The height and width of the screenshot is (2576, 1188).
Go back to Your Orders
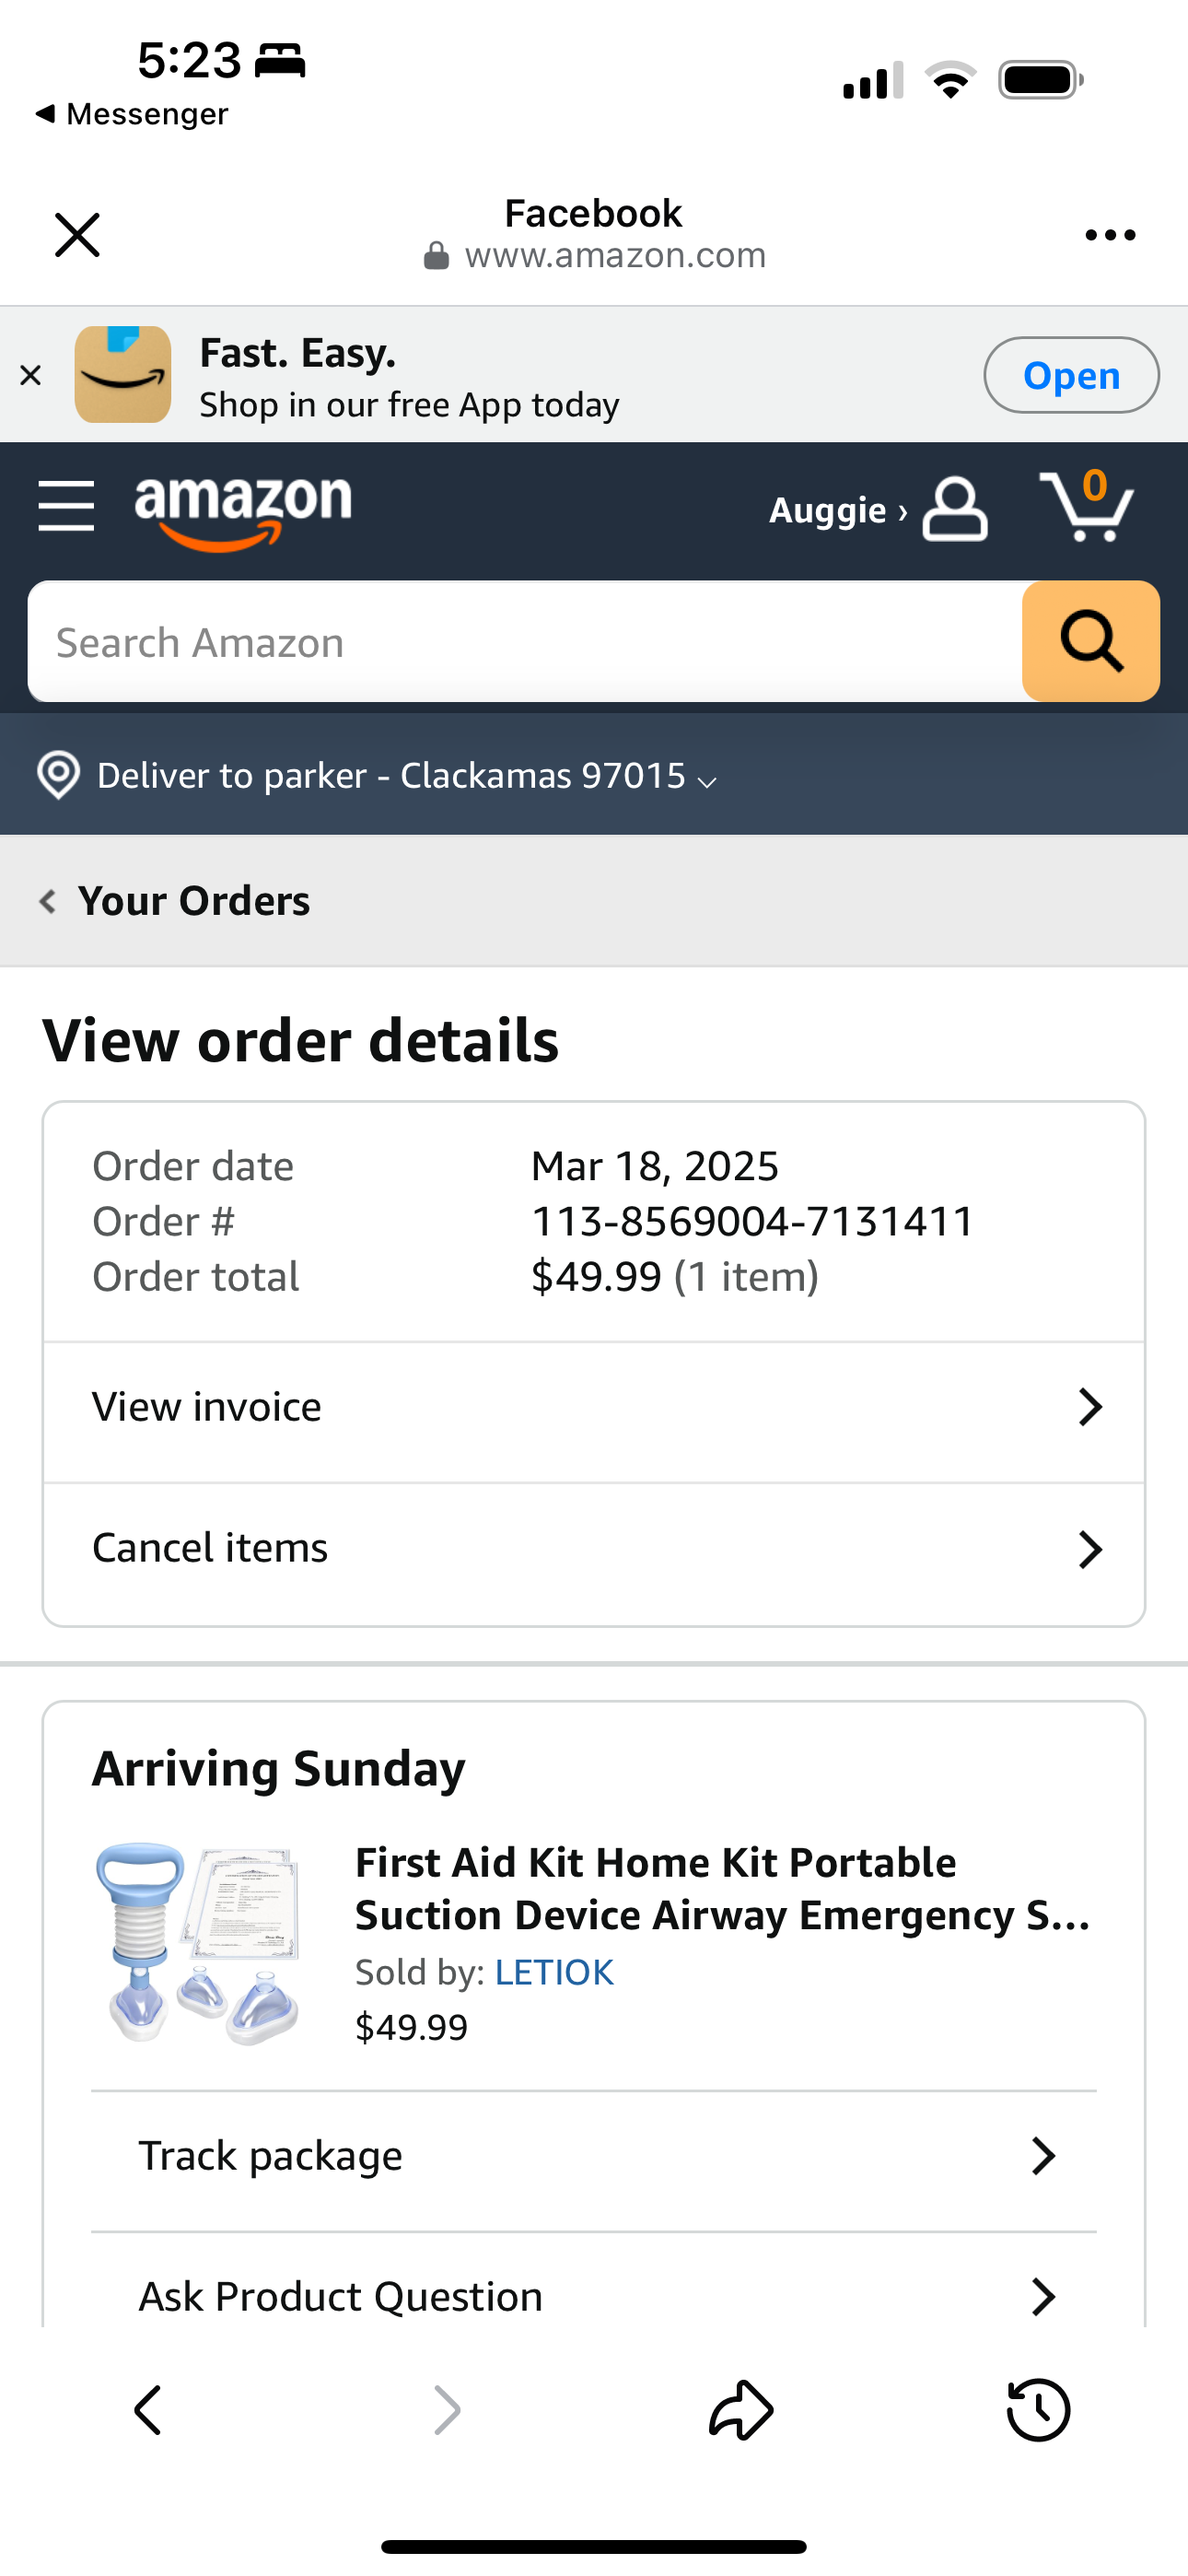click(176, 901)
